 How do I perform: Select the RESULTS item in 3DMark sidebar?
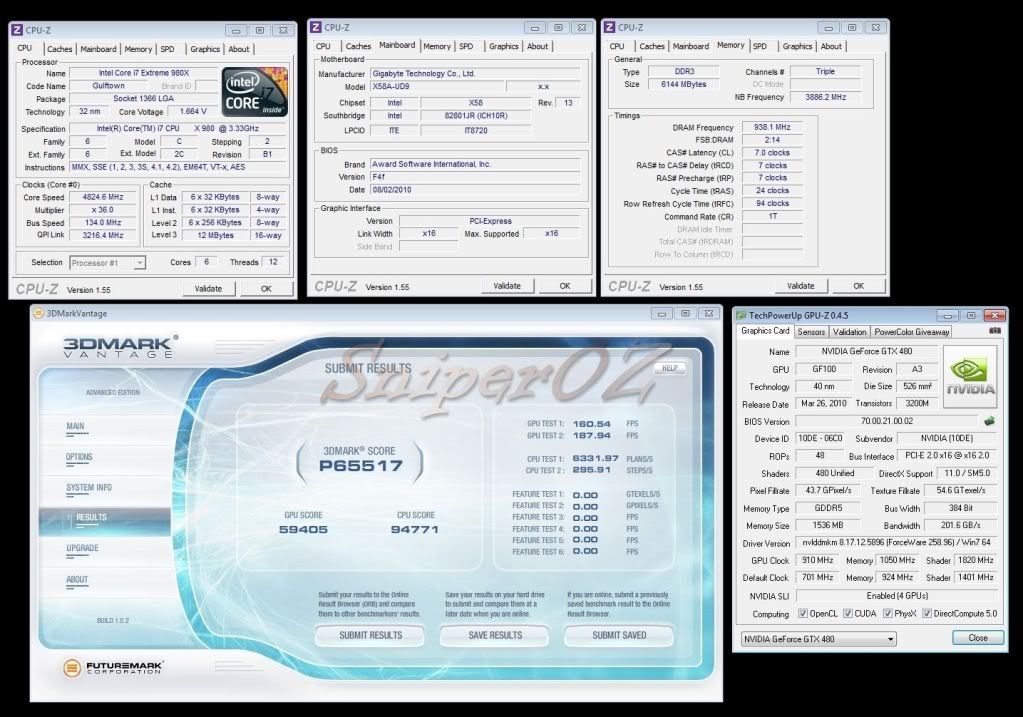click(x=91, y=517)
